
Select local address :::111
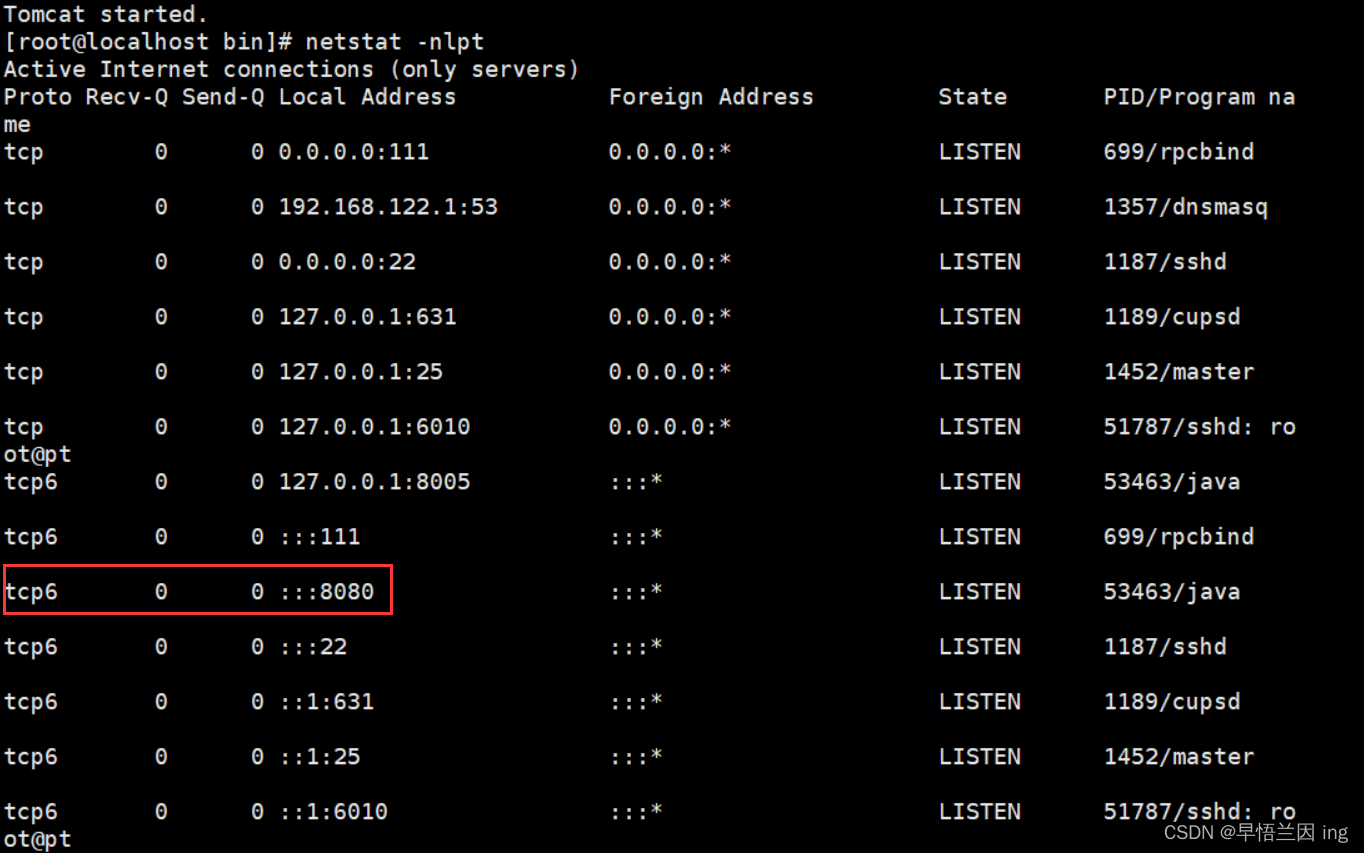(319, 537)
